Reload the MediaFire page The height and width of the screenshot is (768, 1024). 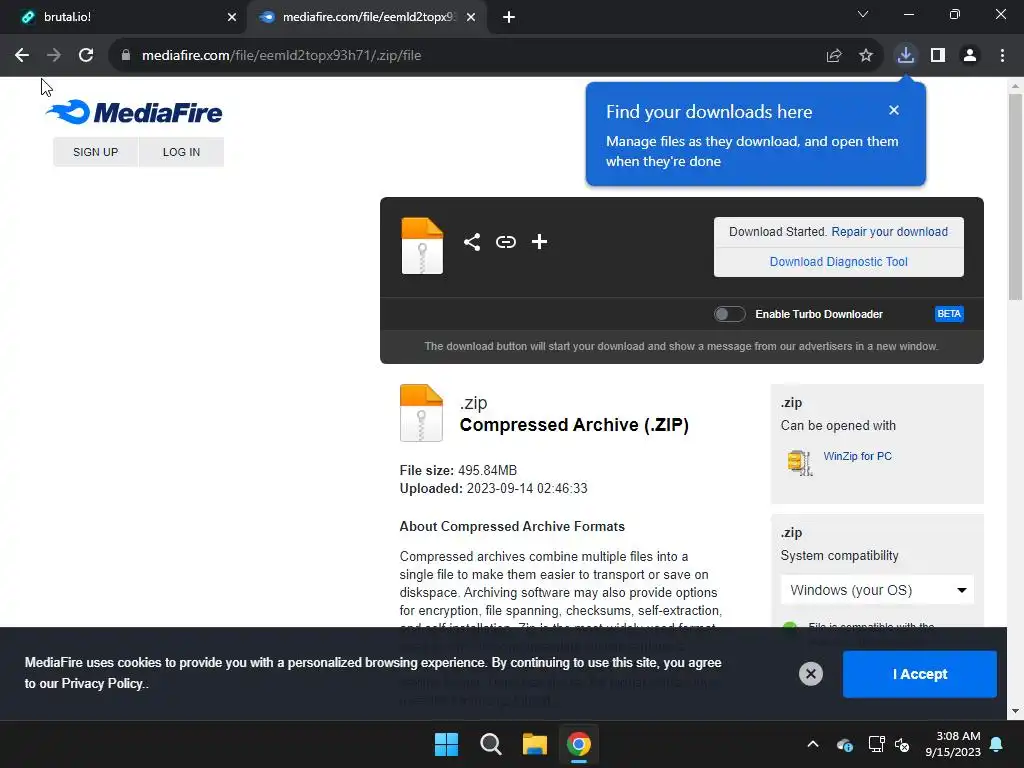[x=86, y=56]
